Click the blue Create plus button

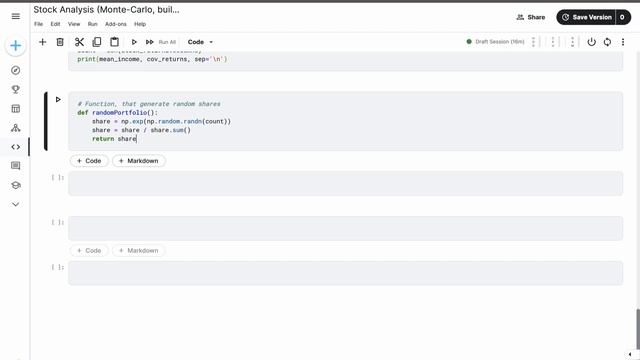[16, 45]
